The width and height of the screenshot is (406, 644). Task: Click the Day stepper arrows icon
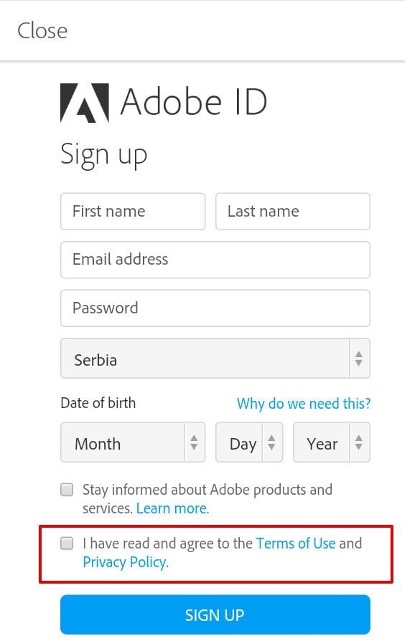click(271, 442)
